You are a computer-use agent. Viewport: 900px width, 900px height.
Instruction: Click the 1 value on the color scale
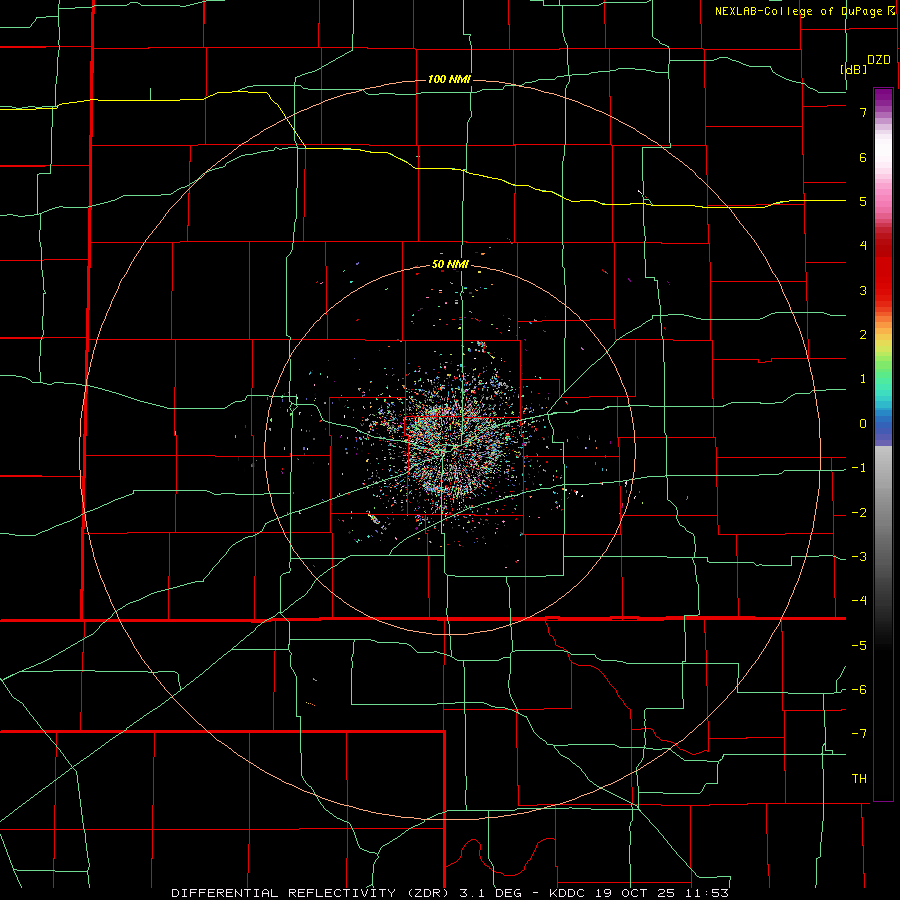click(863, 379)
